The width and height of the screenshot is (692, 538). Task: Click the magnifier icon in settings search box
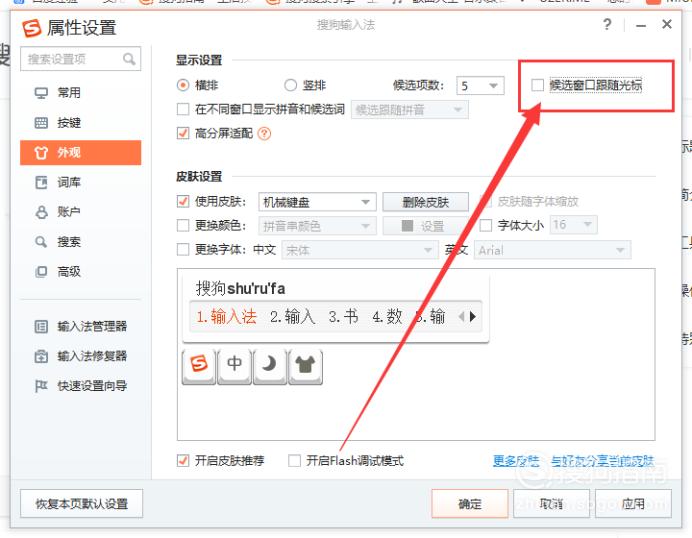tap(129, 59)
